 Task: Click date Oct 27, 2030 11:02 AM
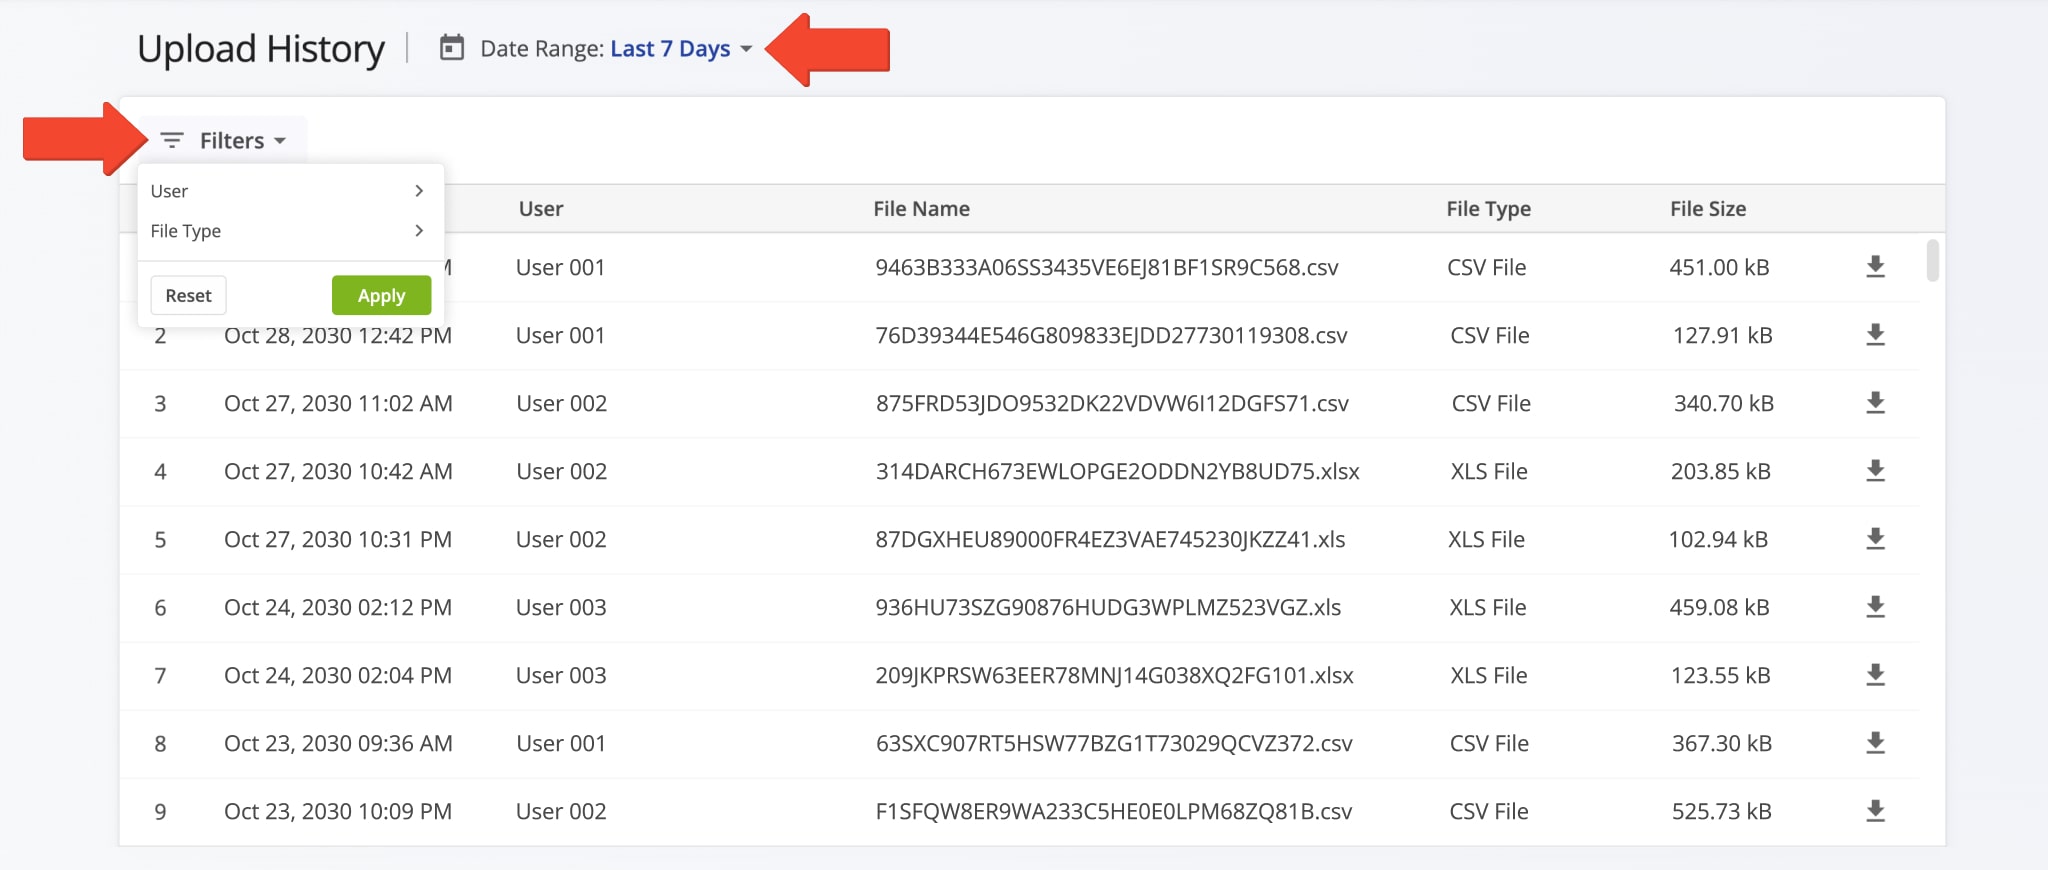click(338, 404)
